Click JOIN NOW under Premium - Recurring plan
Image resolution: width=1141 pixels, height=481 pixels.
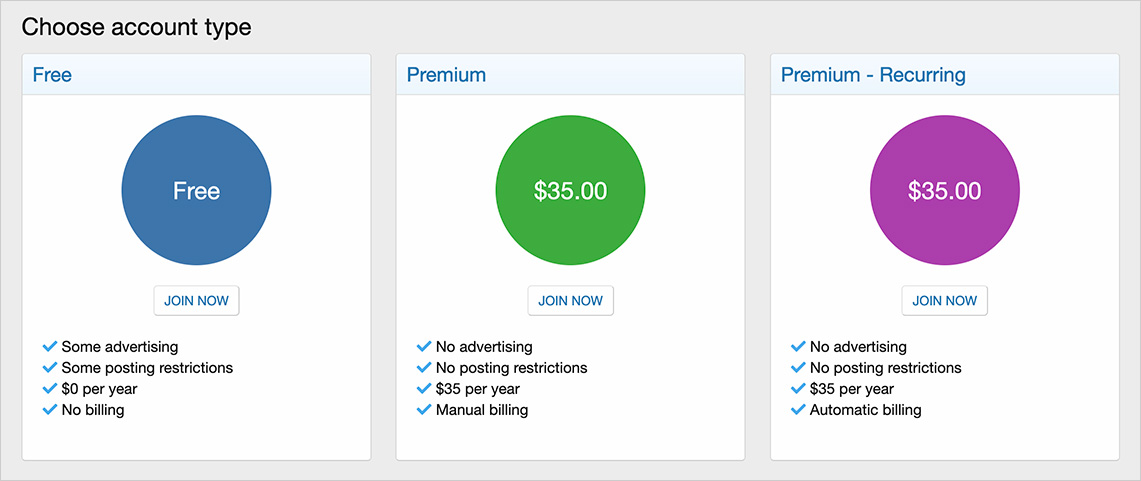(944, 301)
